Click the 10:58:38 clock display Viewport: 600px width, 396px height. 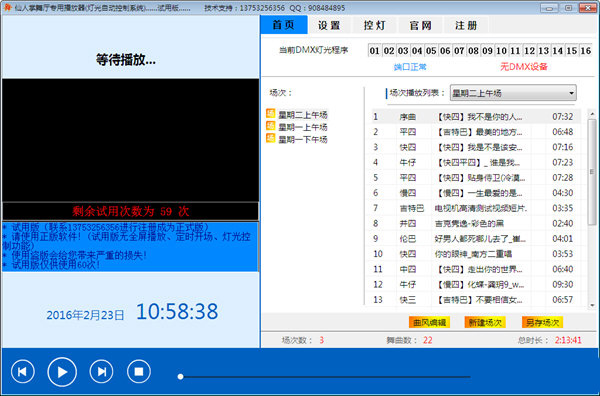177,312
